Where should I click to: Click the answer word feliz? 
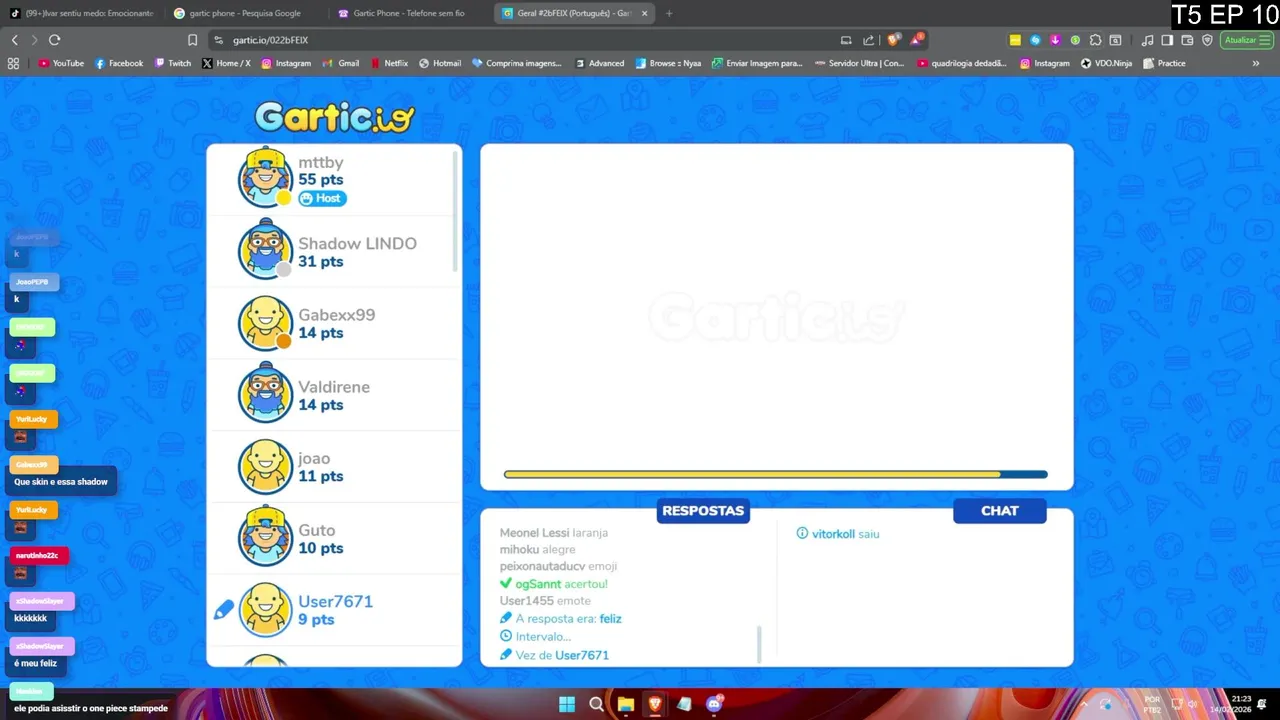[610, 619]
